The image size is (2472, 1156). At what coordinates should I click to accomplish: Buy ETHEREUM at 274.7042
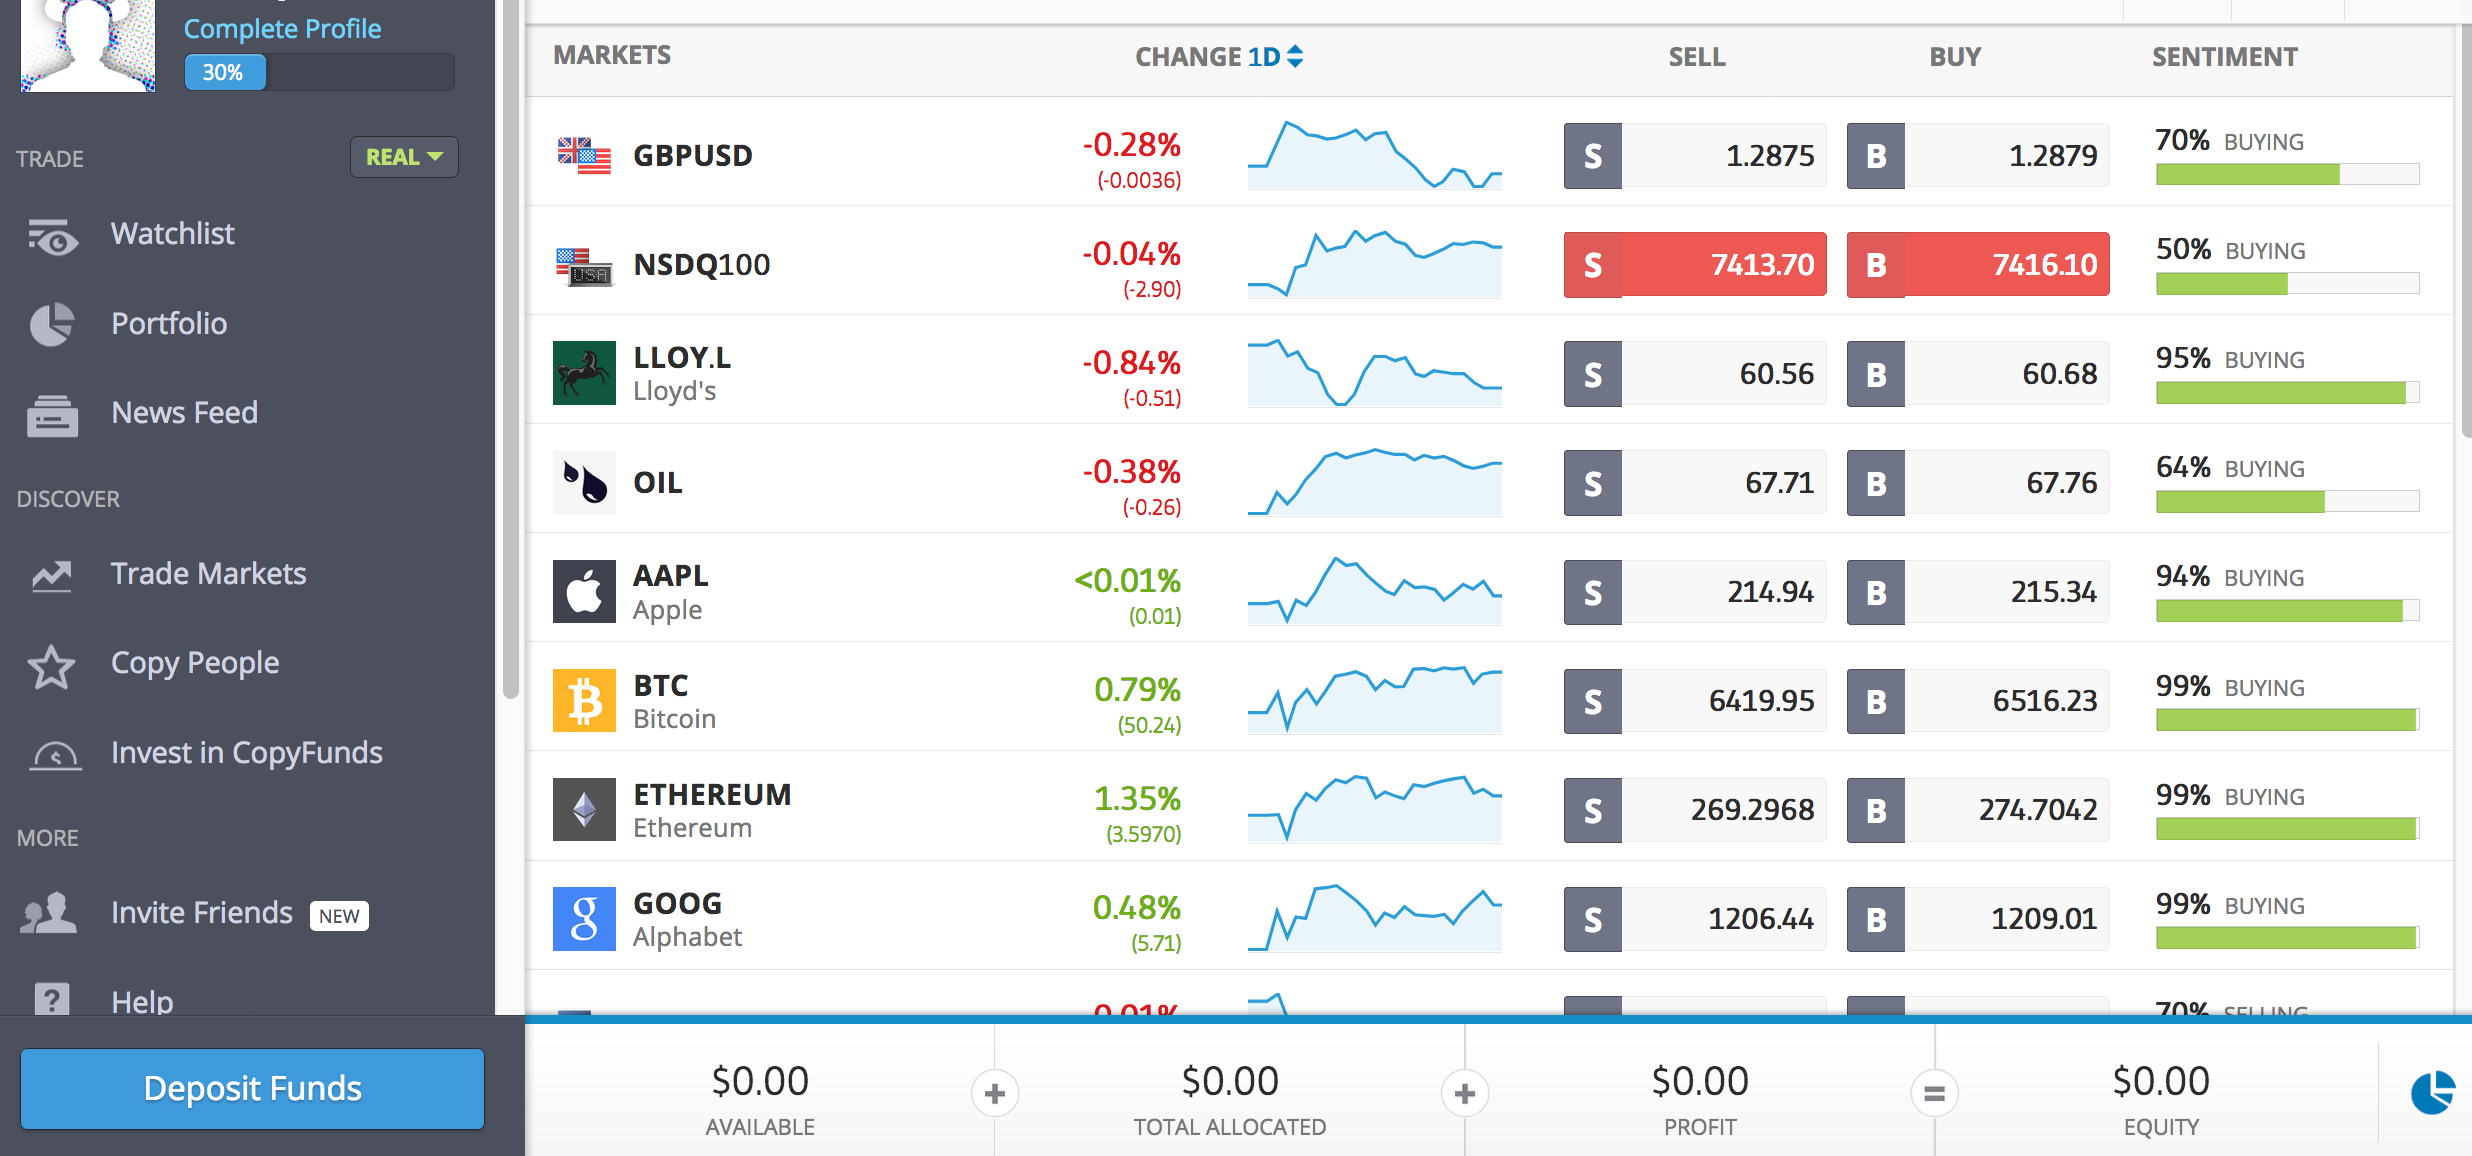pyautogui.click(x=1978, y=810)
